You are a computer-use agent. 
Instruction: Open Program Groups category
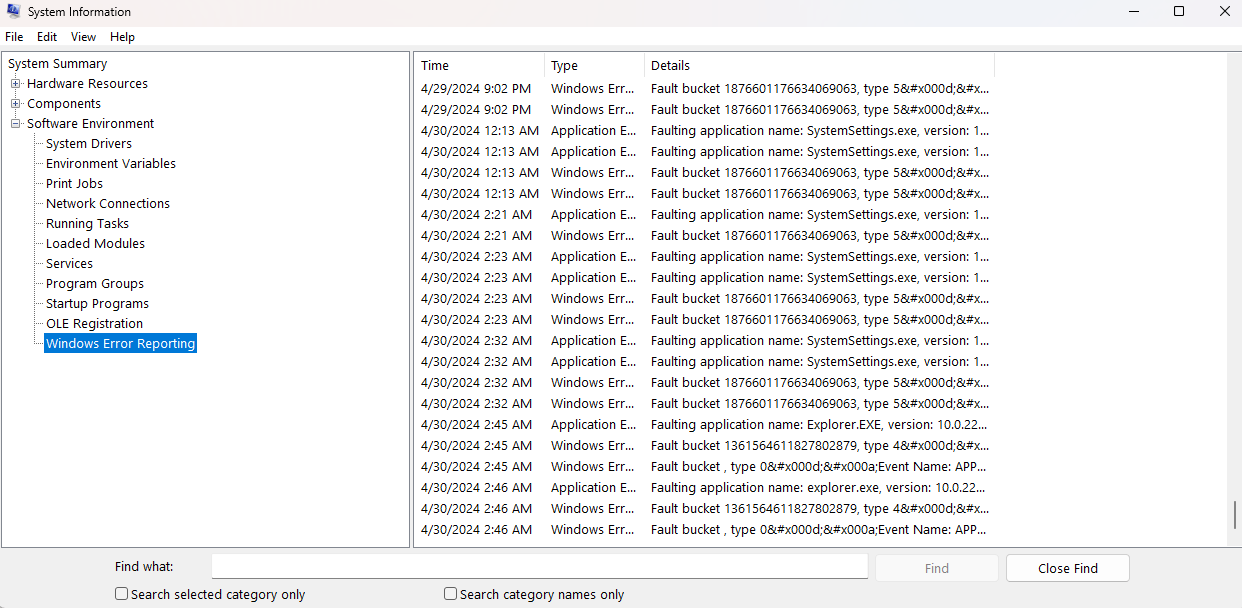(x=95, y=284)
